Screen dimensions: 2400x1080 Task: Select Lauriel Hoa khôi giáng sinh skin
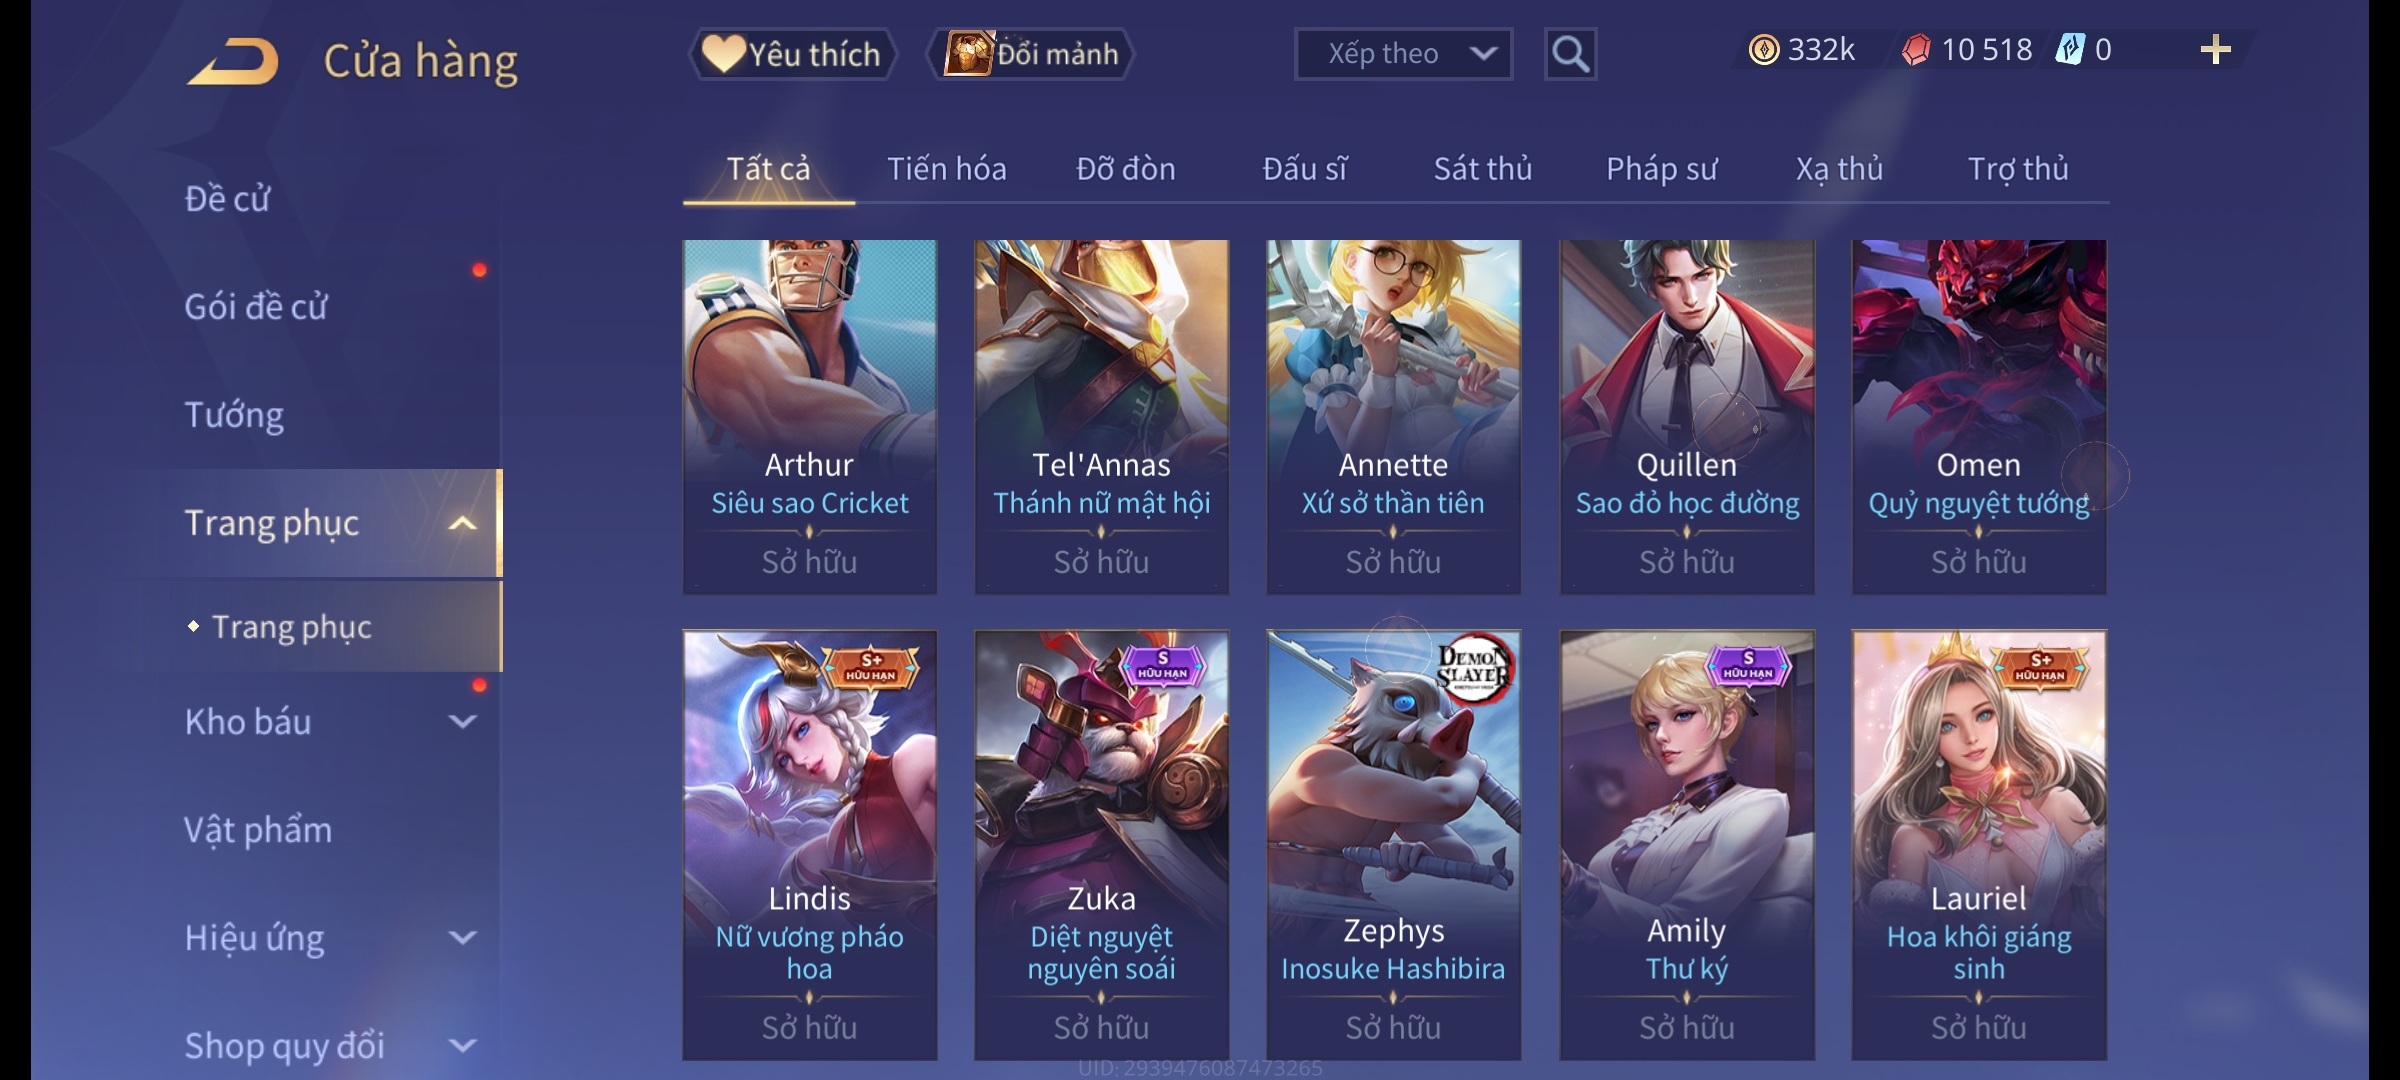[1978, 845]
